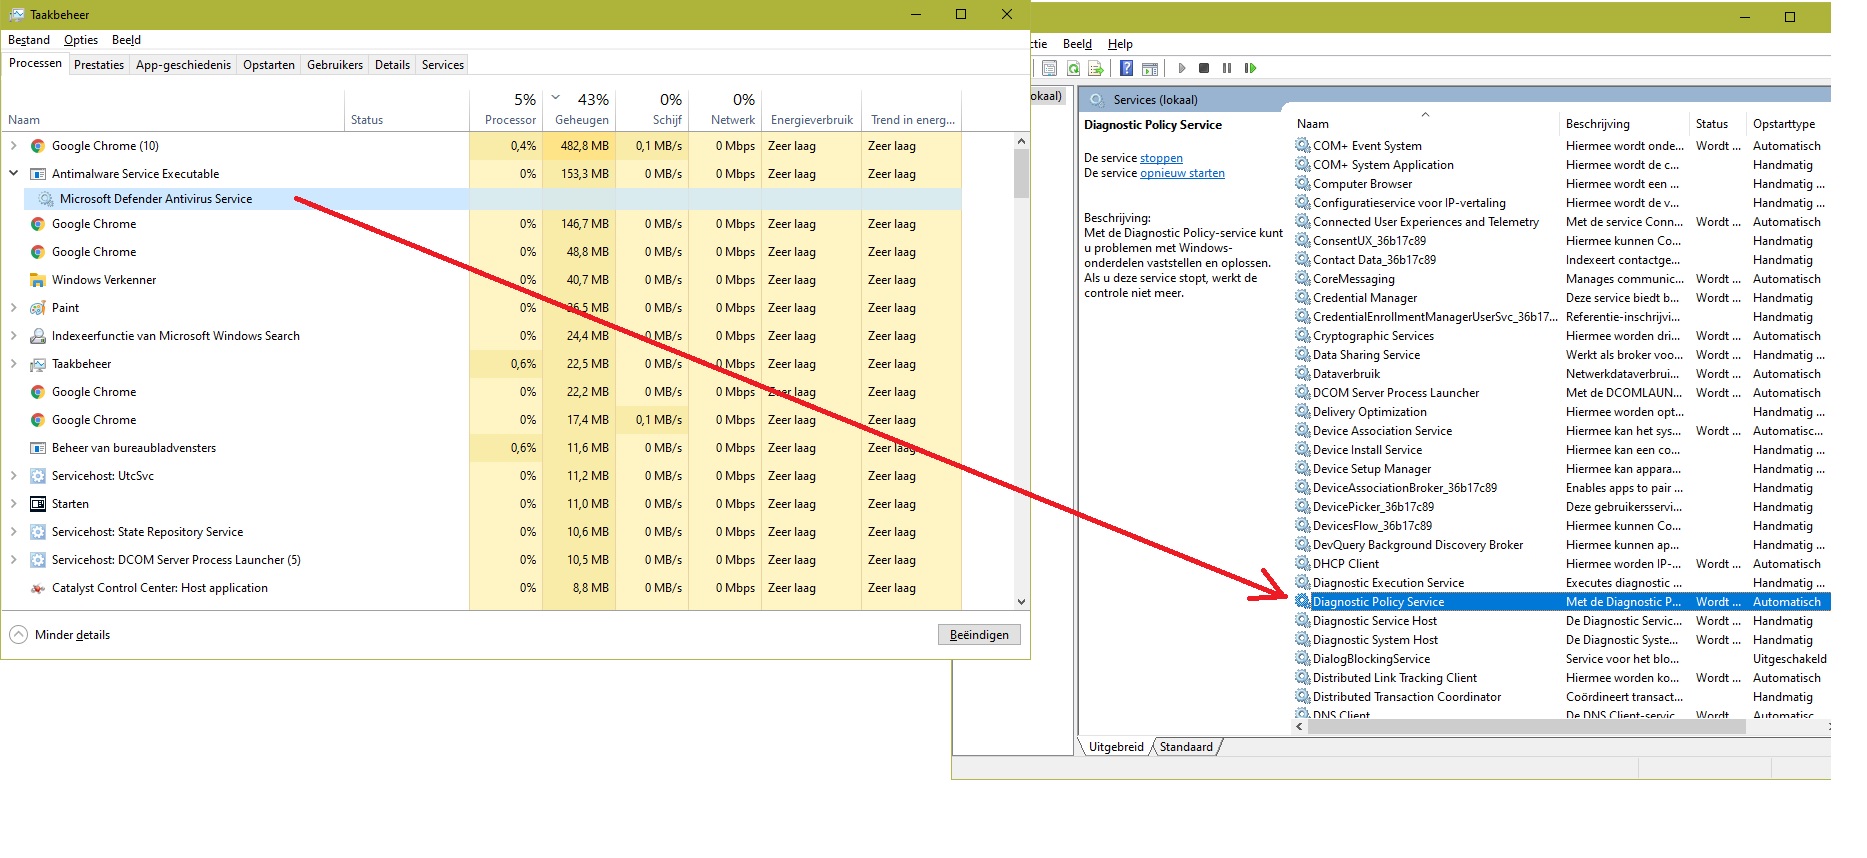Click the Servicehost: UtcSvc gear icon
Screen dimensions: 1867x858
click(38, 476)
